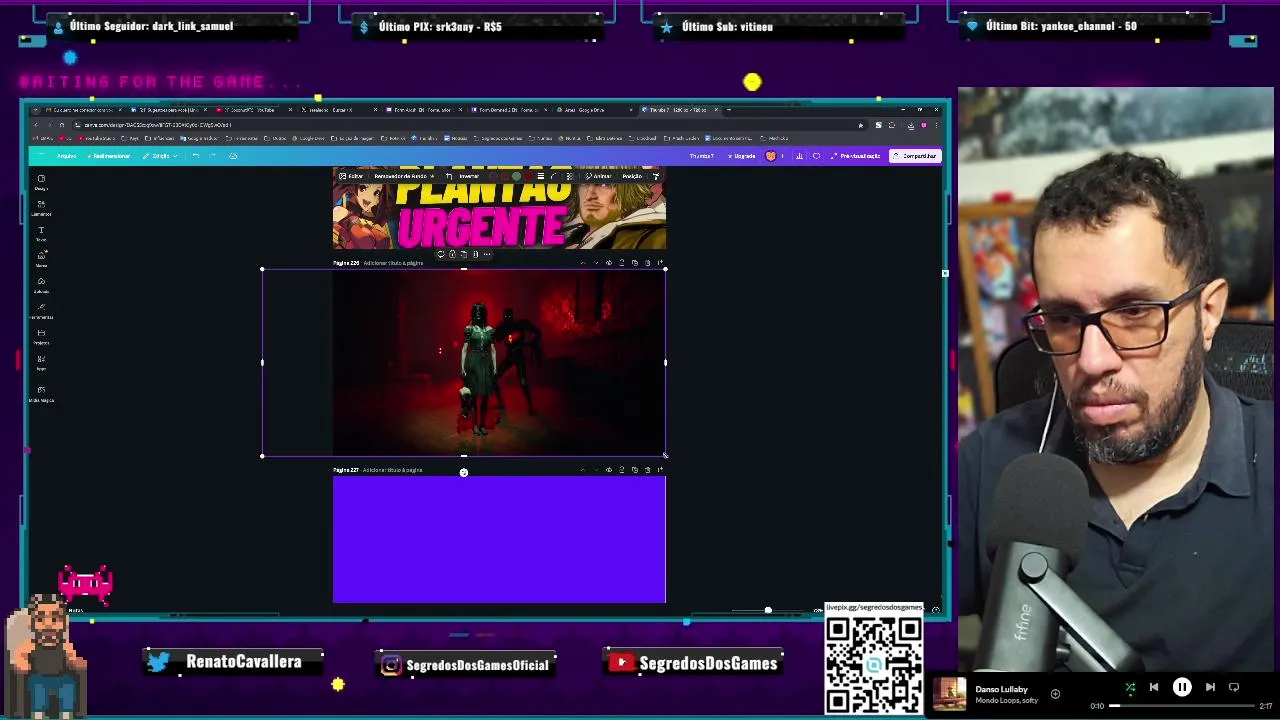Open the Mídia Mágica panel
Viewport: 1280px width, 720px height.
click(x=41, y=393)
